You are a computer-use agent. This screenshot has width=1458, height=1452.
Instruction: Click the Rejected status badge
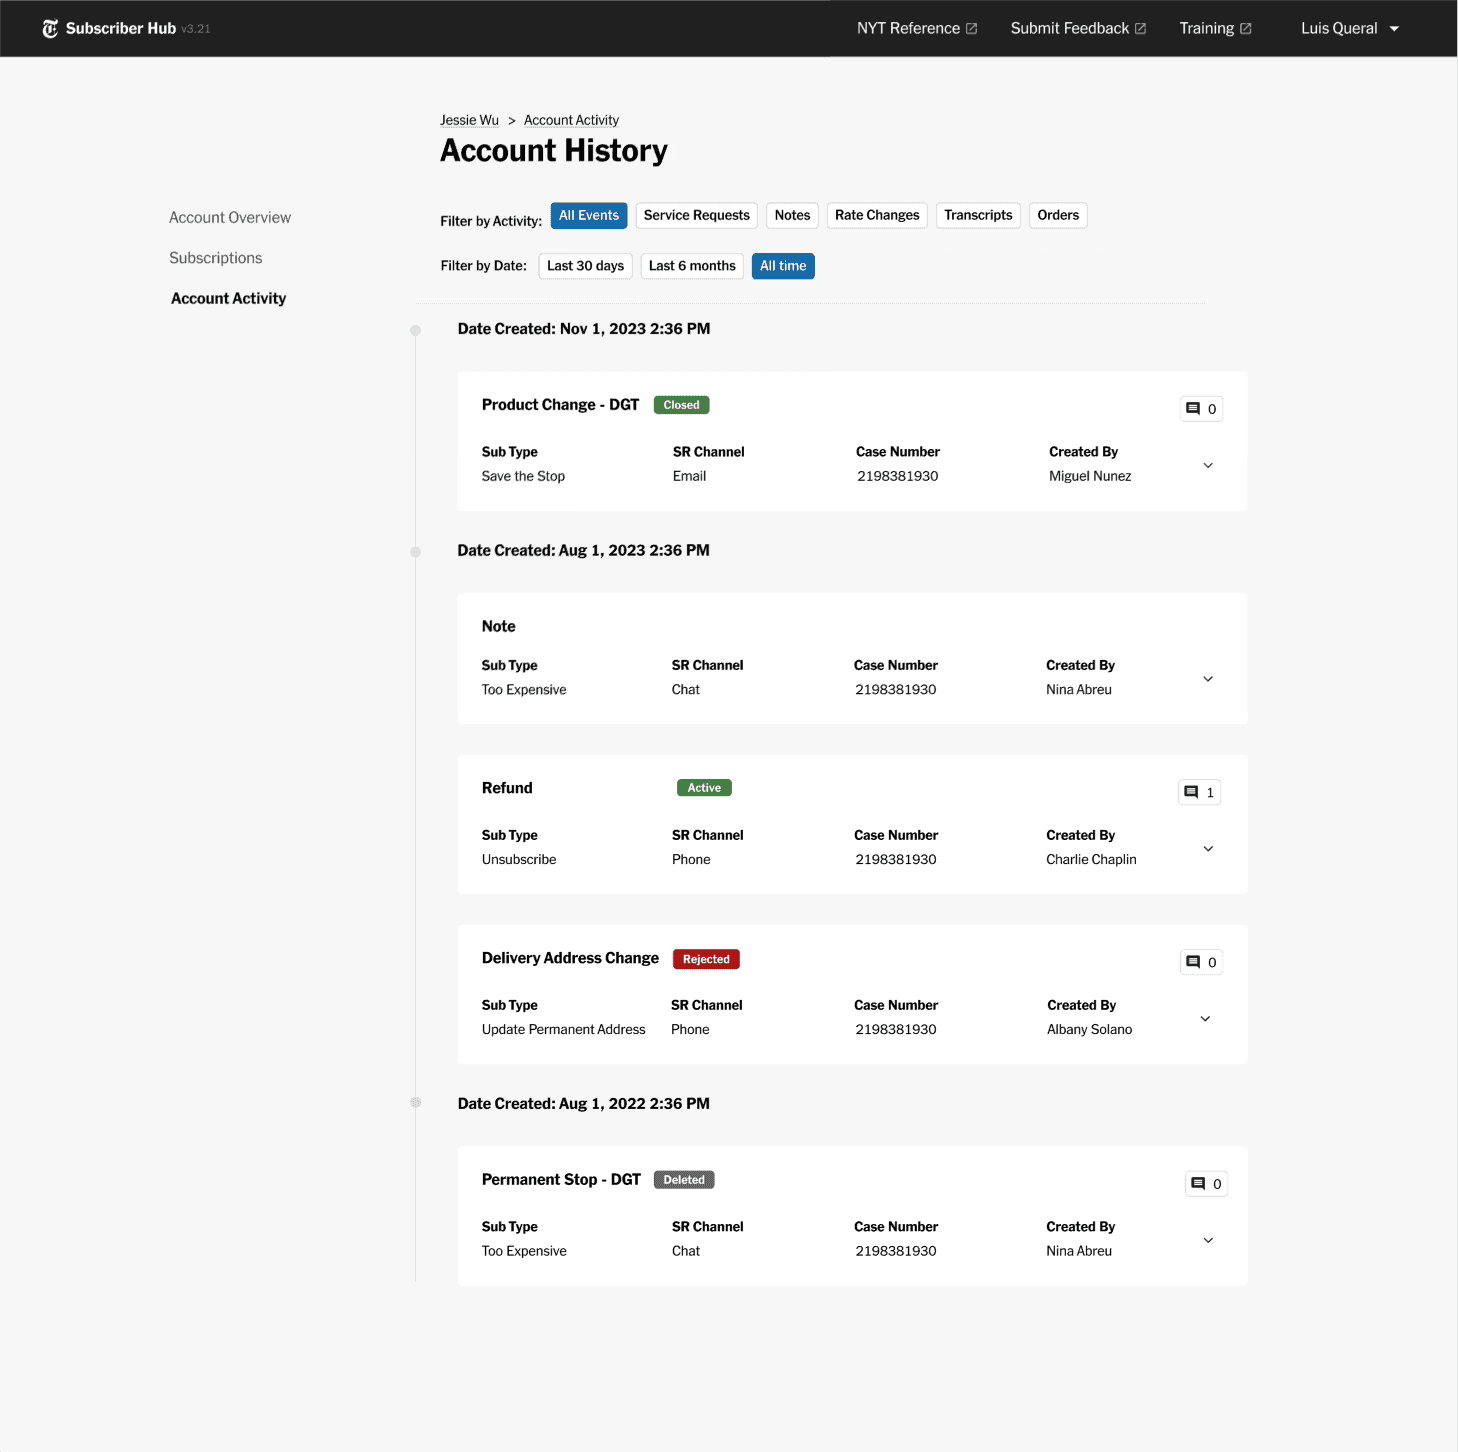coord(706,959)
